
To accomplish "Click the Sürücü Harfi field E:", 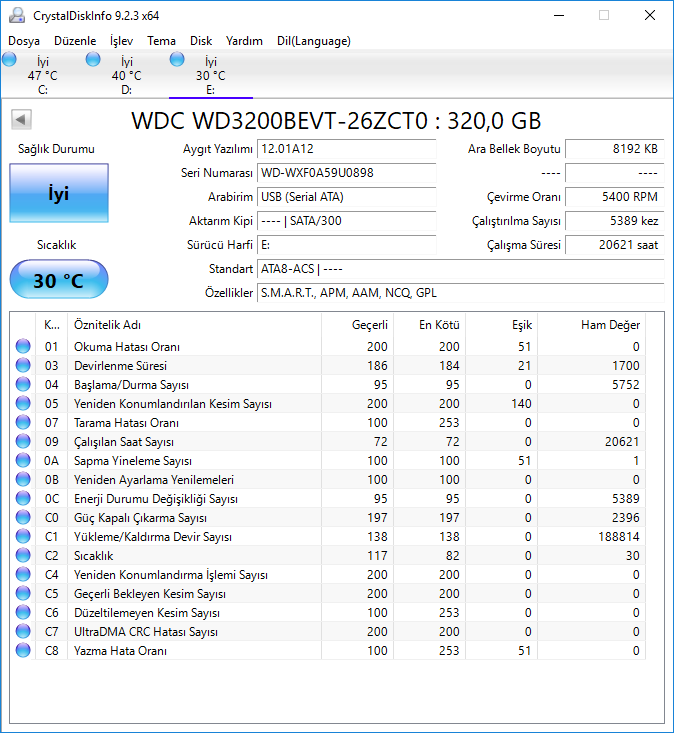I will pos(346,245).
